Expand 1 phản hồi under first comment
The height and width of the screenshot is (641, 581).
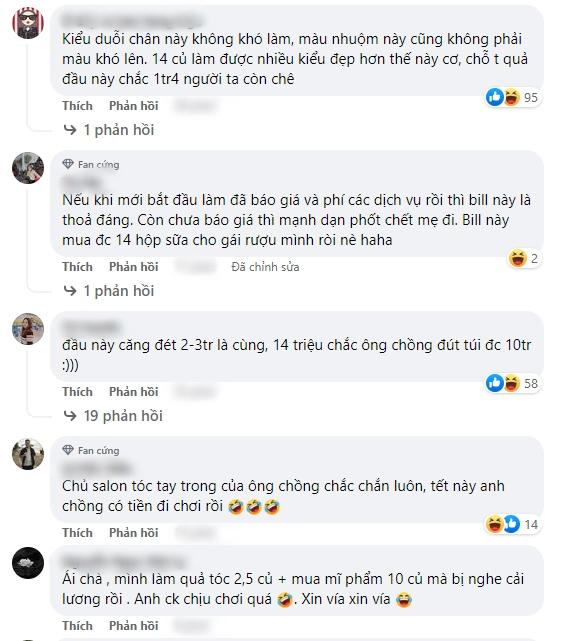[109, 130]
